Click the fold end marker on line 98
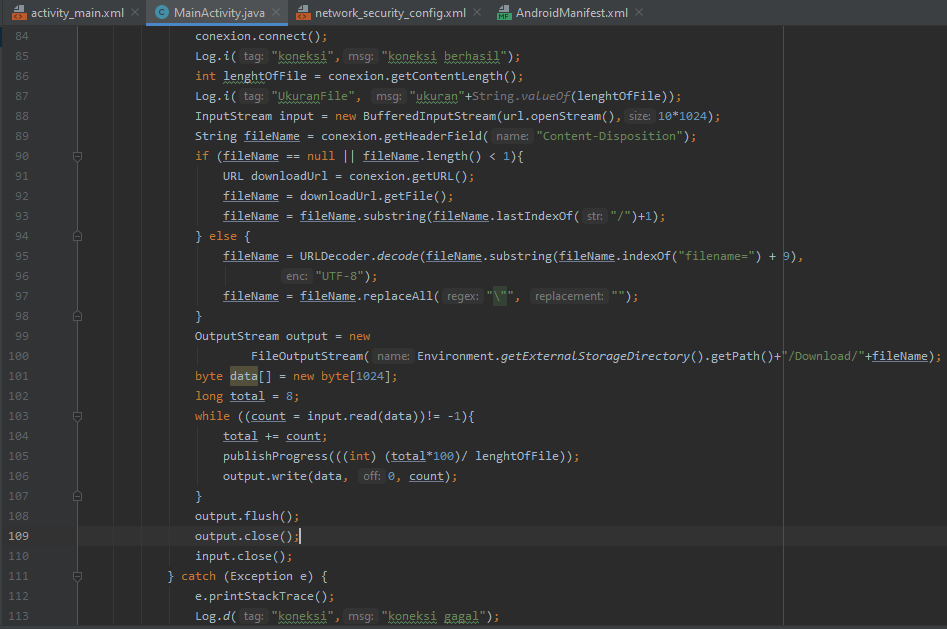This screenshot has width=947, height=629. point(77,316)
